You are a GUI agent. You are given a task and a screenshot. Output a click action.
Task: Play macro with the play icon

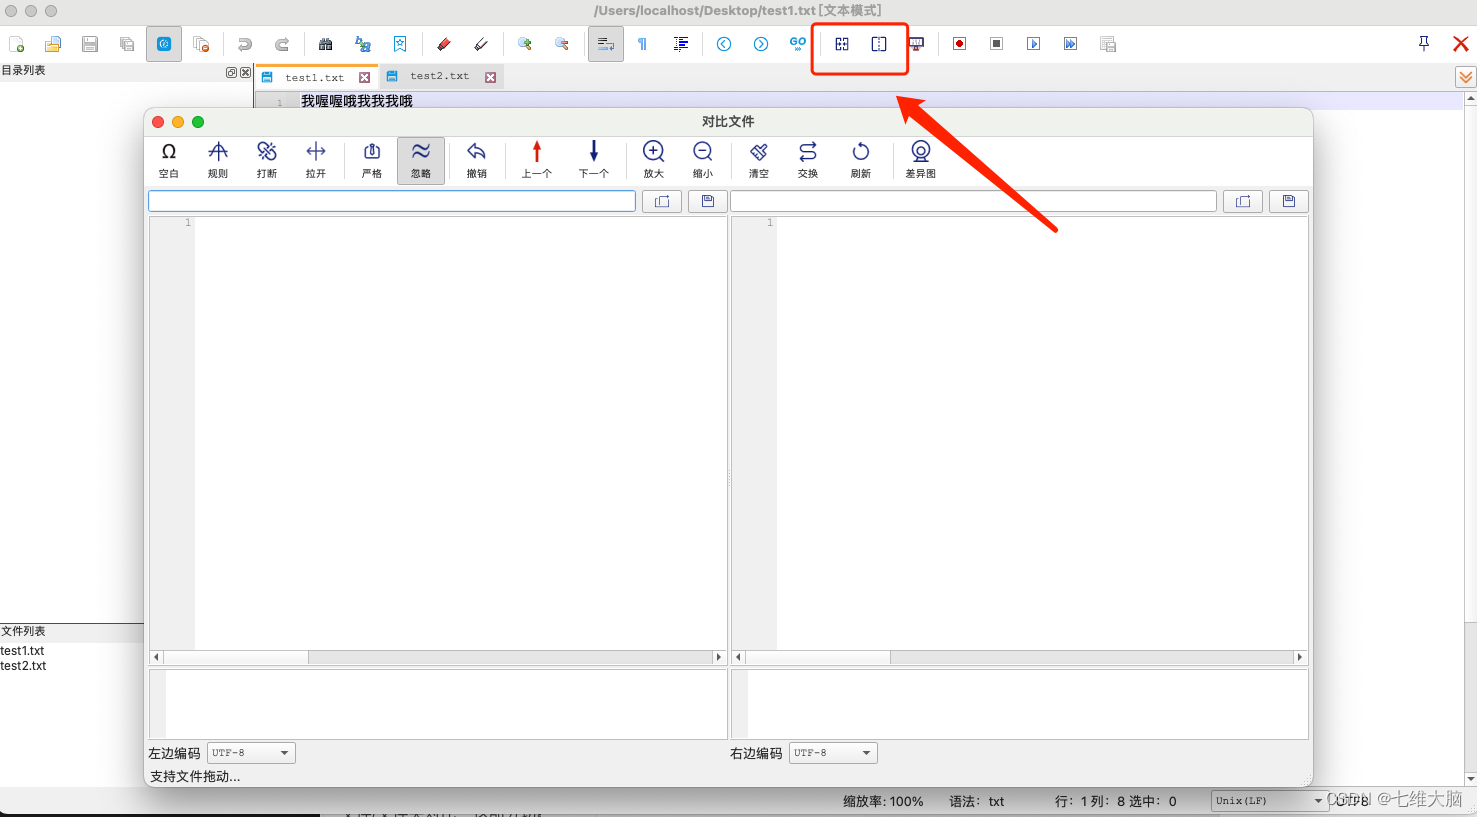click(x=1034, y=44)
